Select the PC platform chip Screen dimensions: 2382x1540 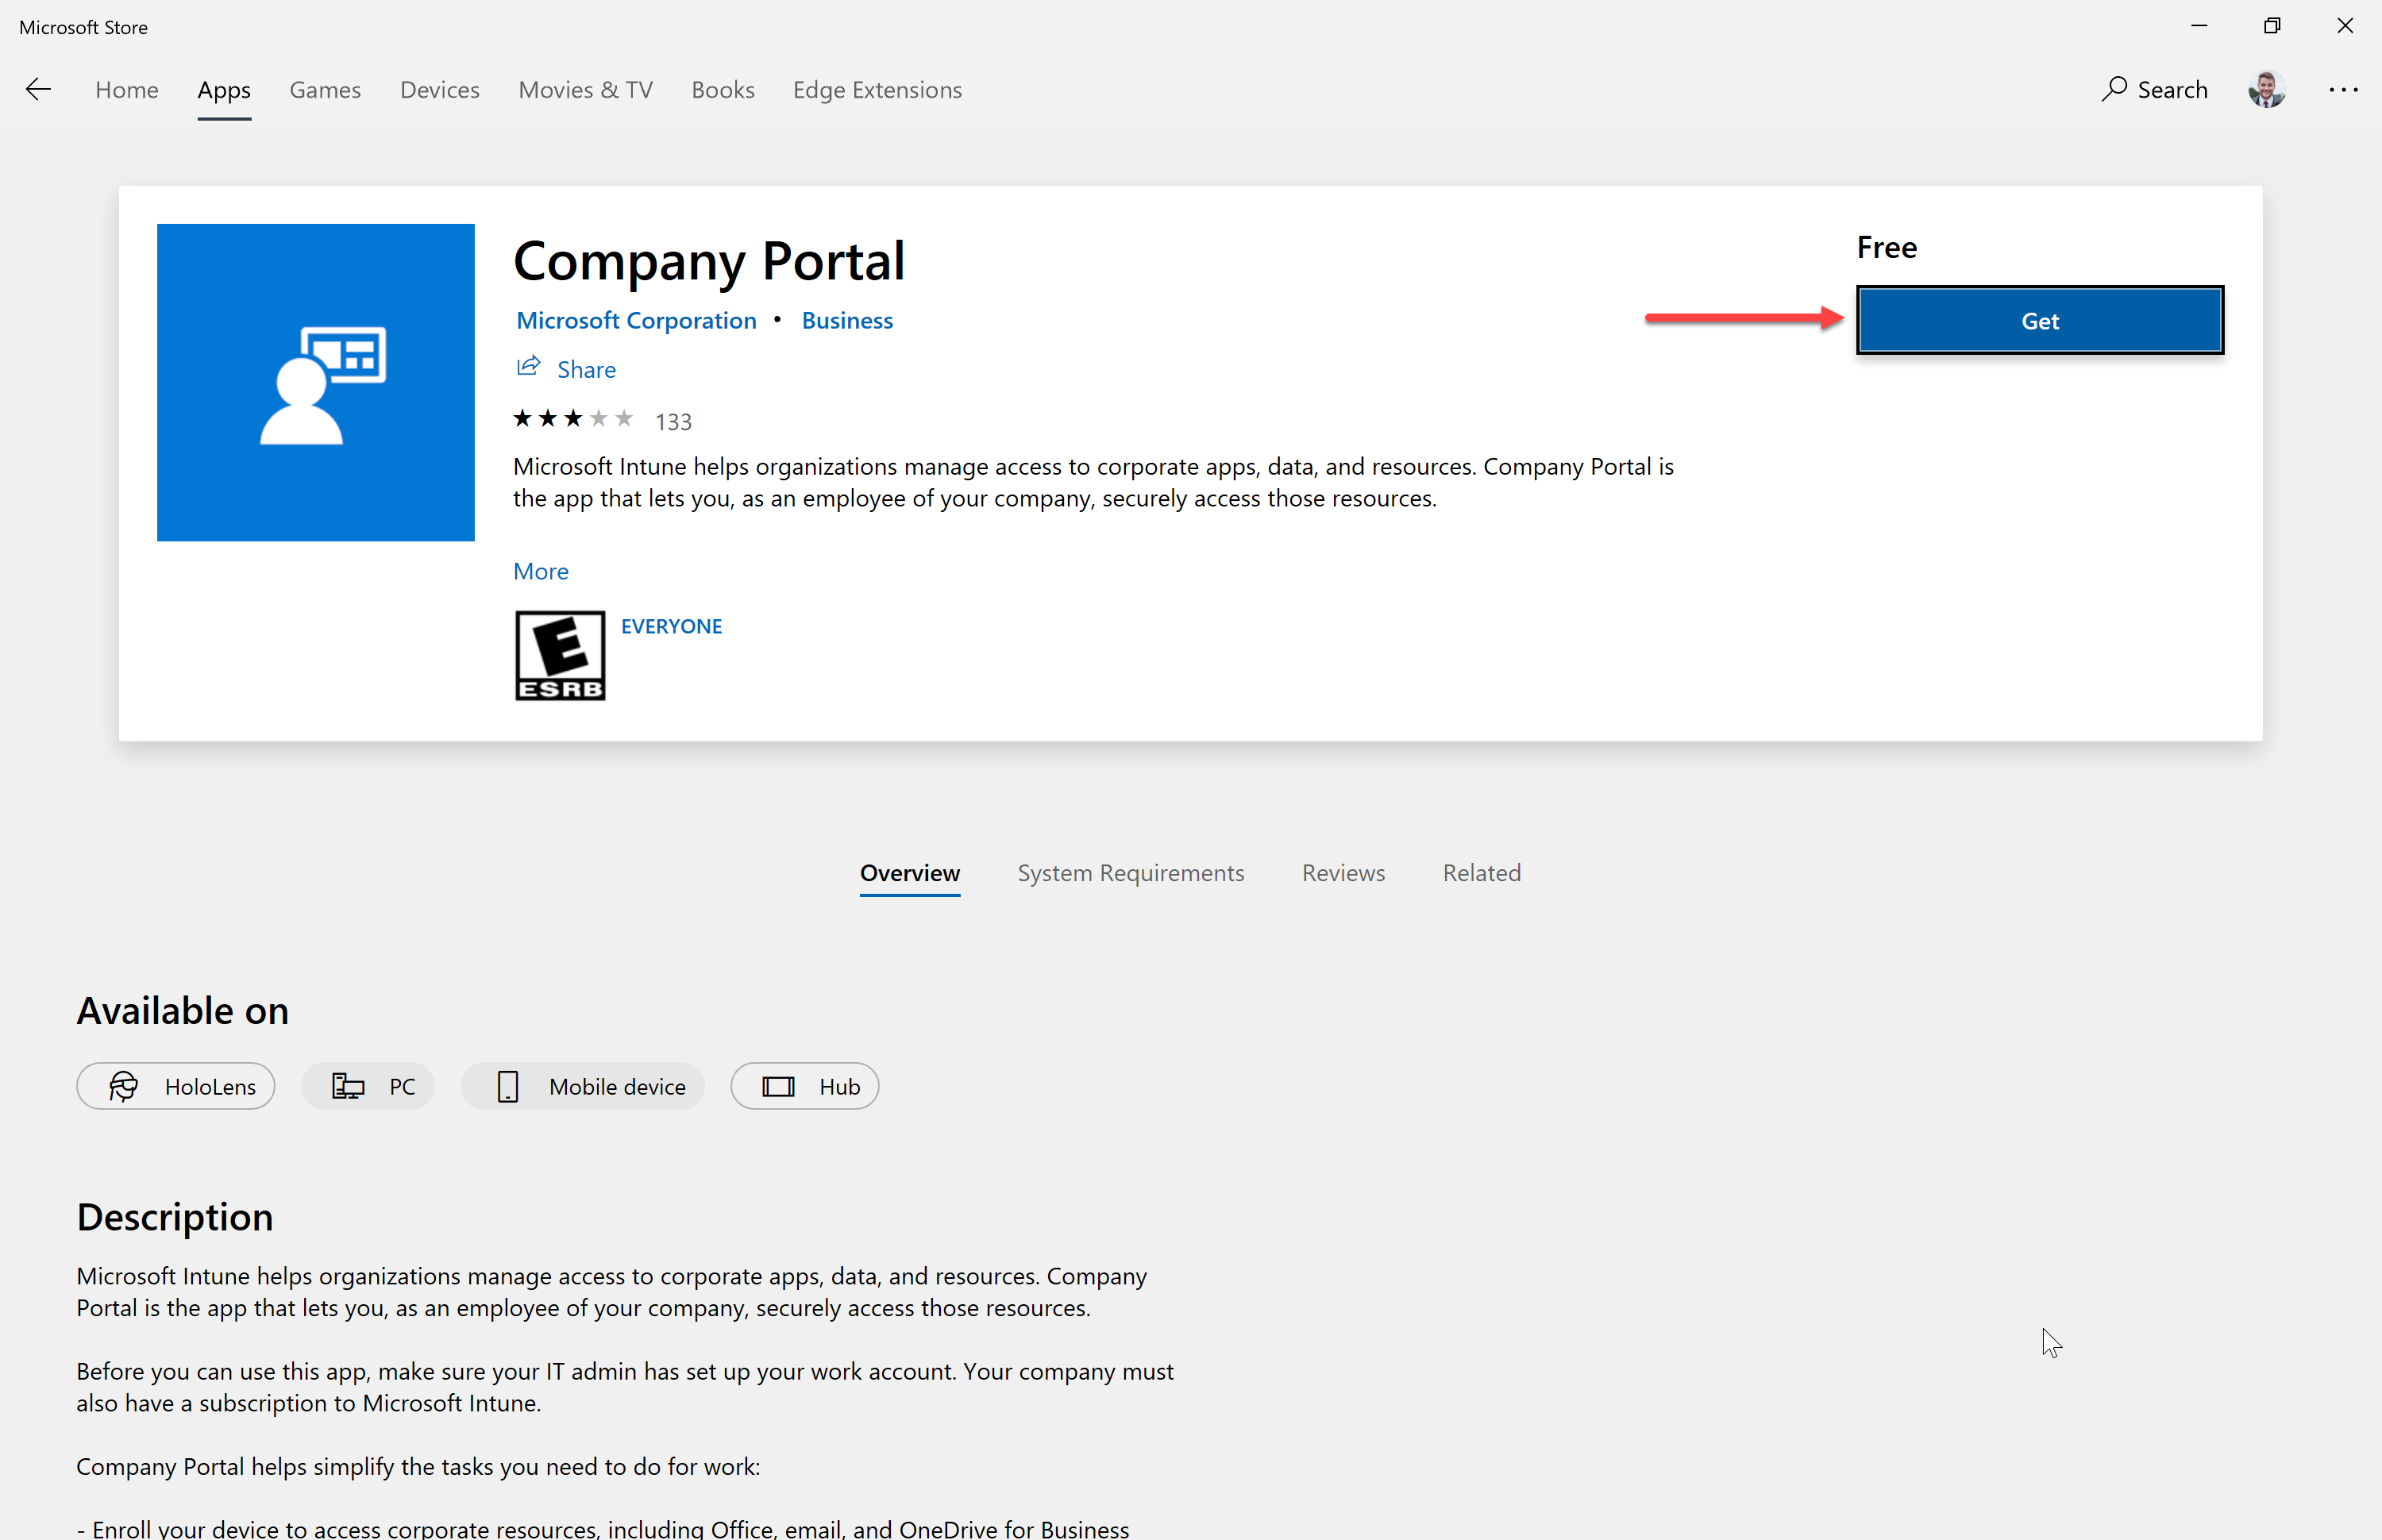(368, 1086)
